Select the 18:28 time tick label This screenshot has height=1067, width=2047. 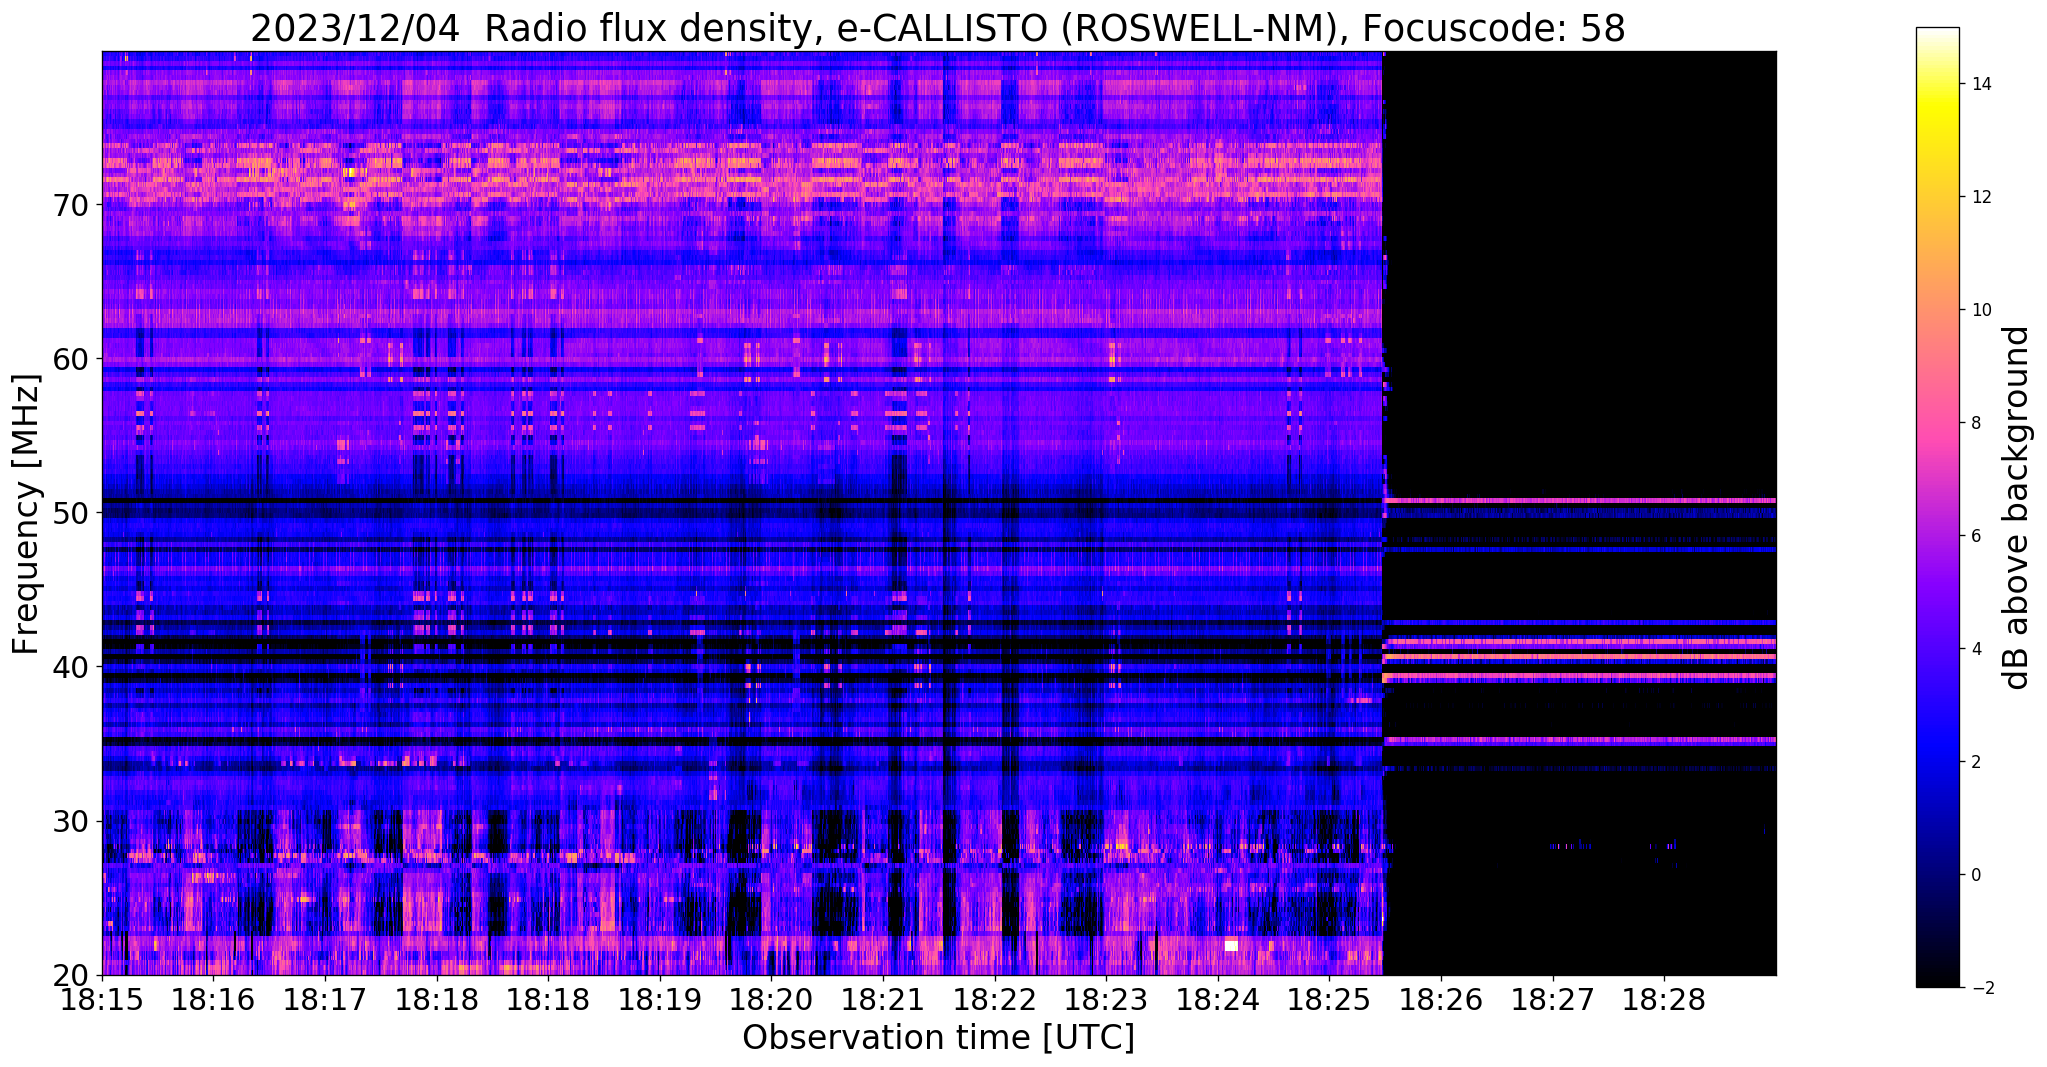(1664, 1000)
